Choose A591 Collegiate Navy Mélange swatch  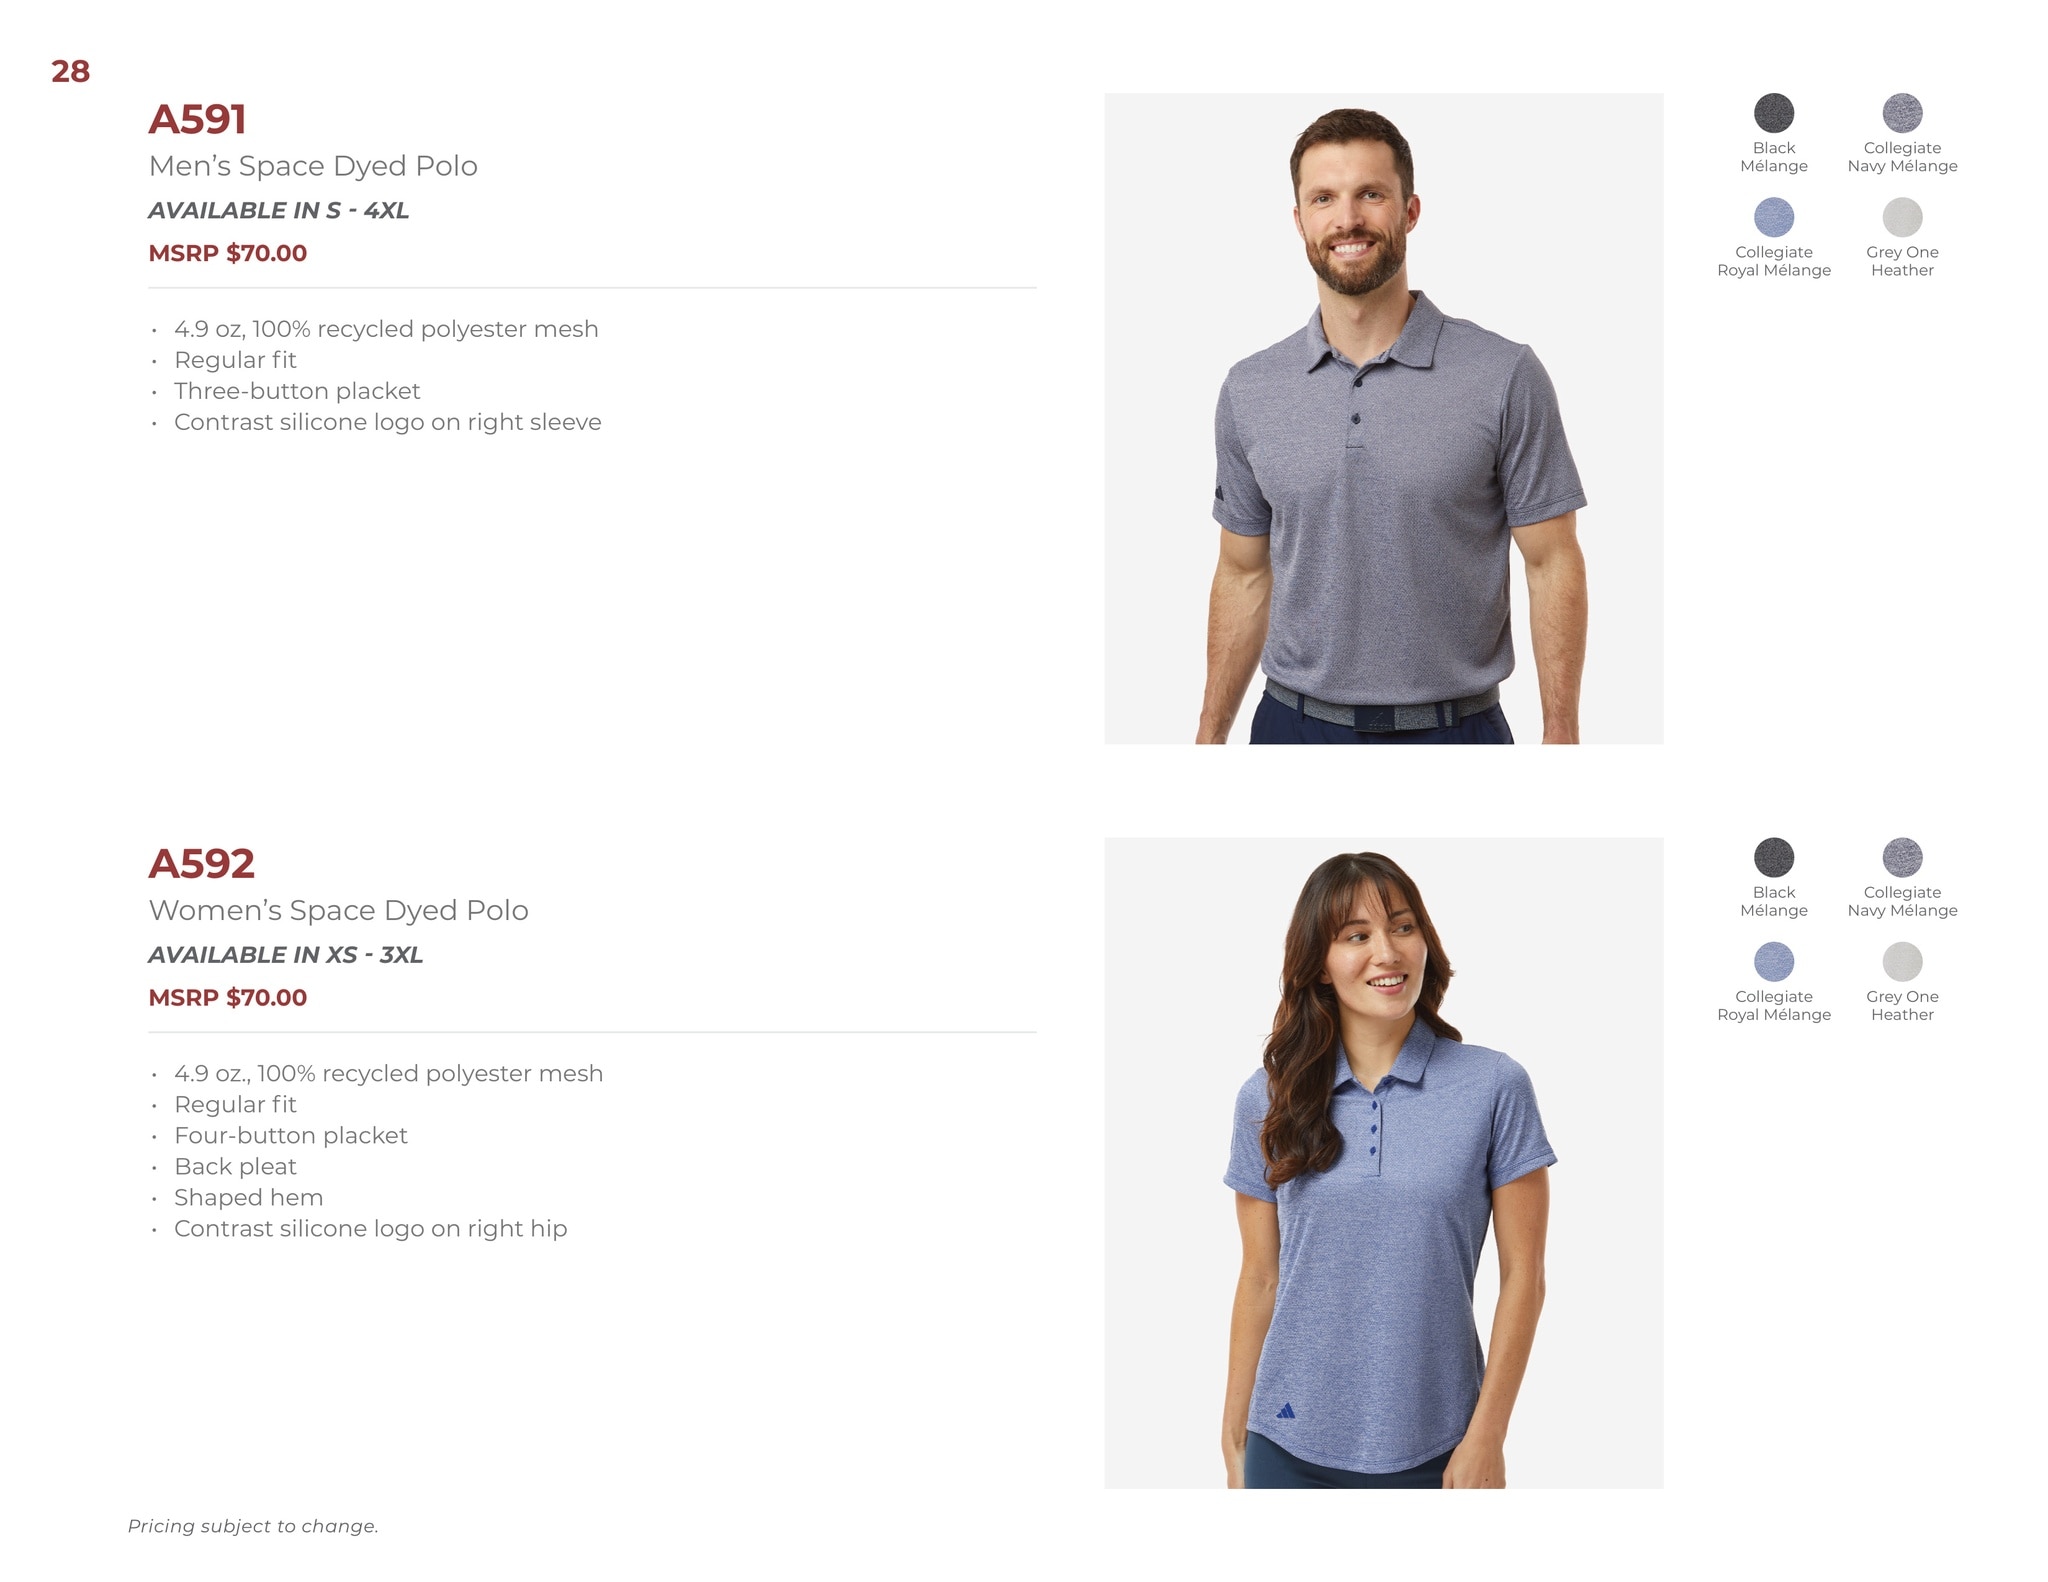point(1902,113)
